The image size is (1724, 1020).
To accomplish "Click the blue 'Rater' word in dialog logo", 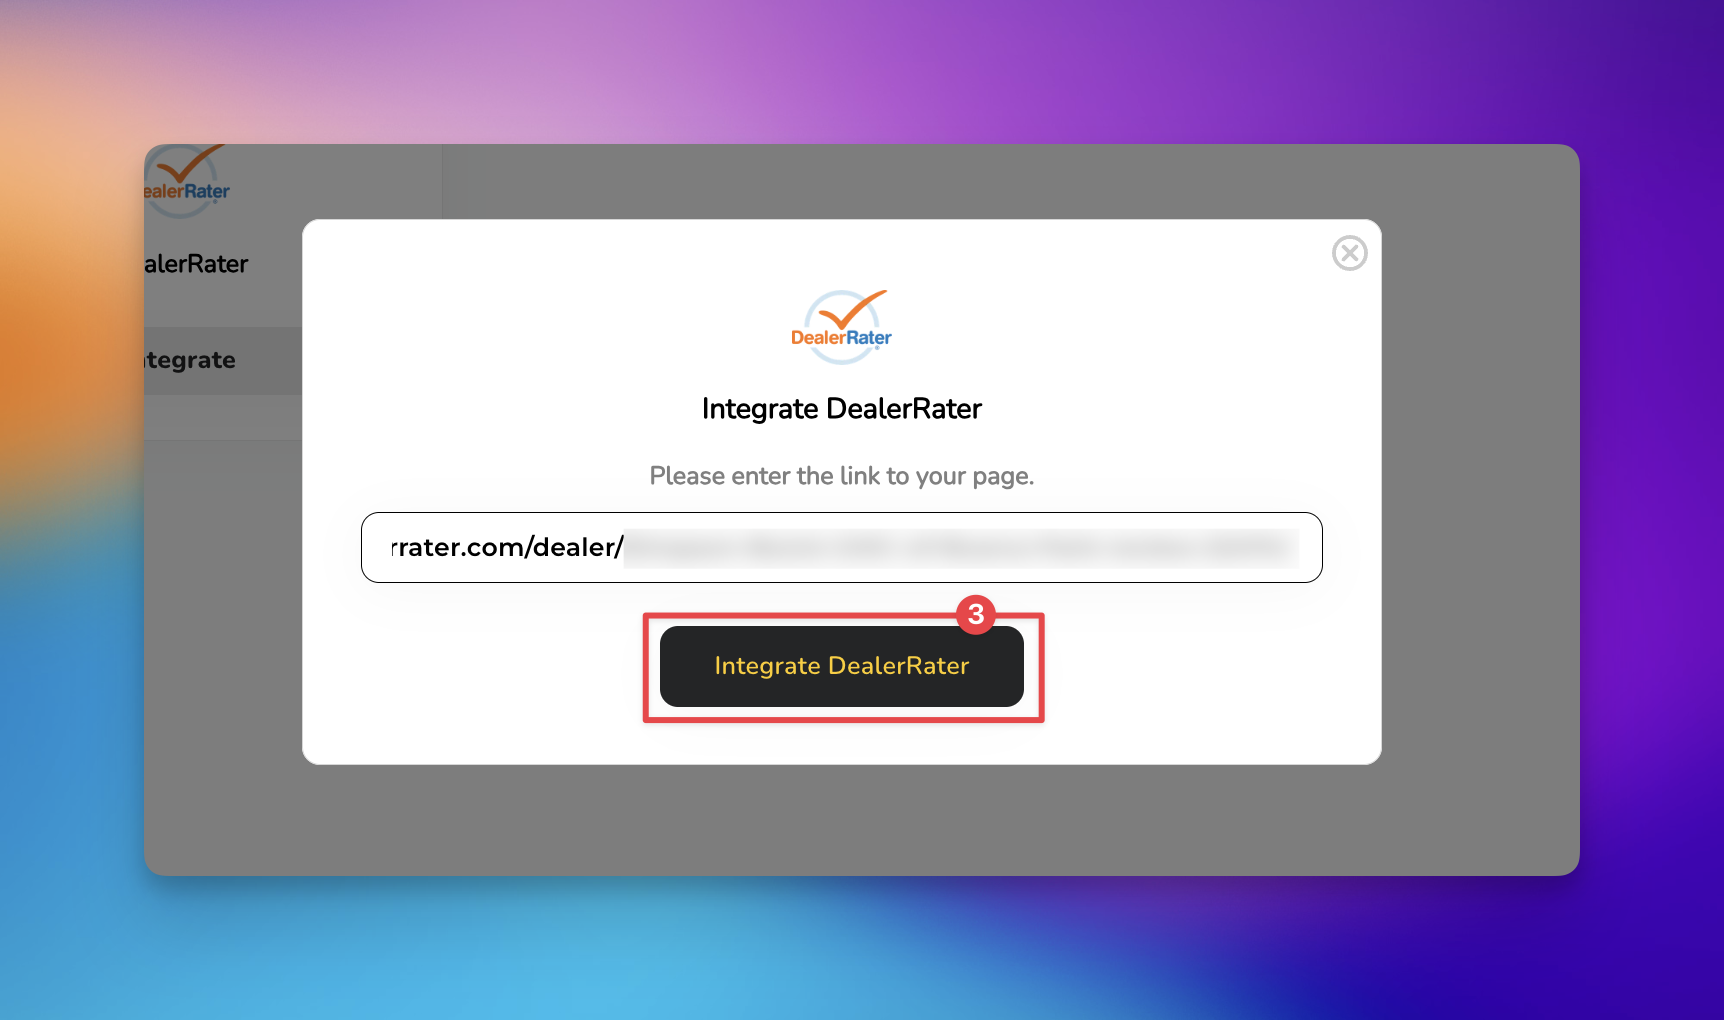I will pos(869,338).
